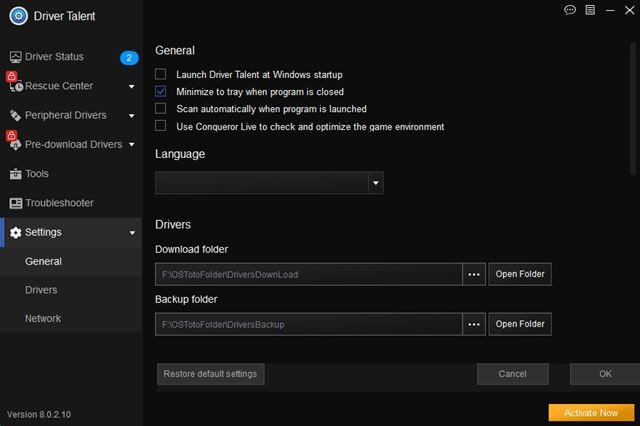The height and width of the screenshot is (426, 640).
Task: Click the Backup folder path field
Action: pyautogui.click(x=309, y=324)
